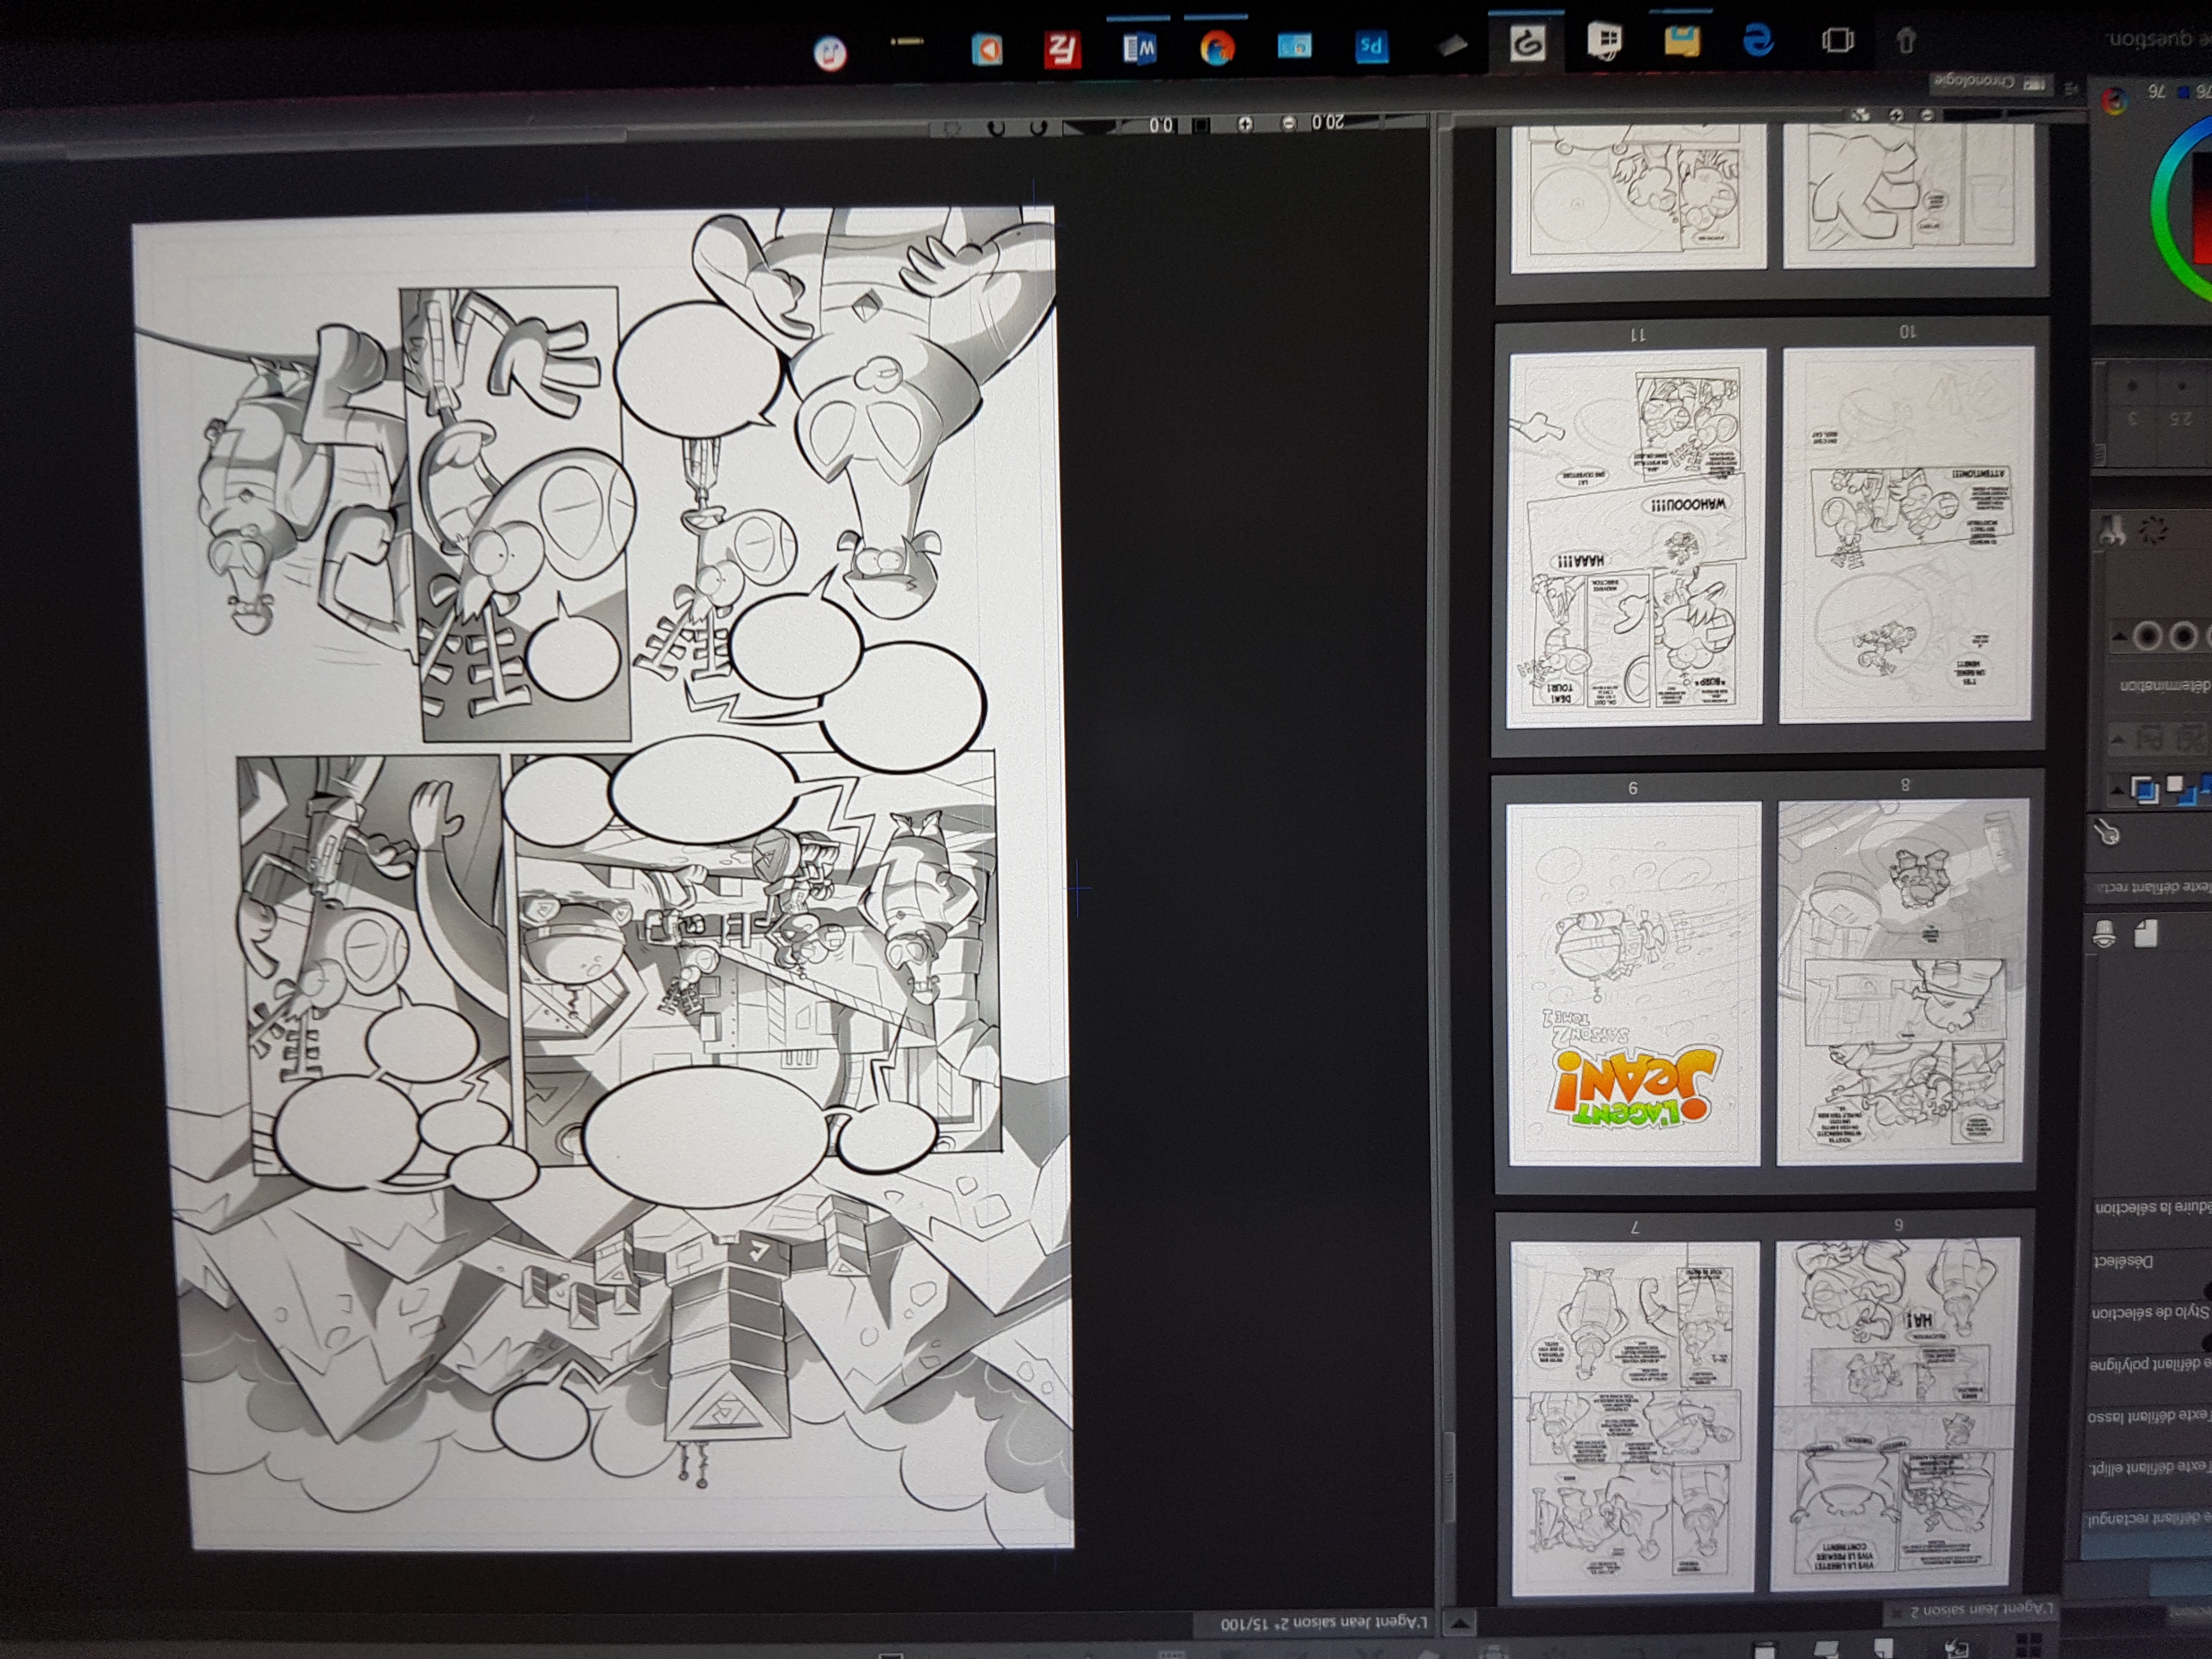Click the canvas rotation value 0.0 field
This screenshot has width=2212, height=1659.
click(1161, 125)
